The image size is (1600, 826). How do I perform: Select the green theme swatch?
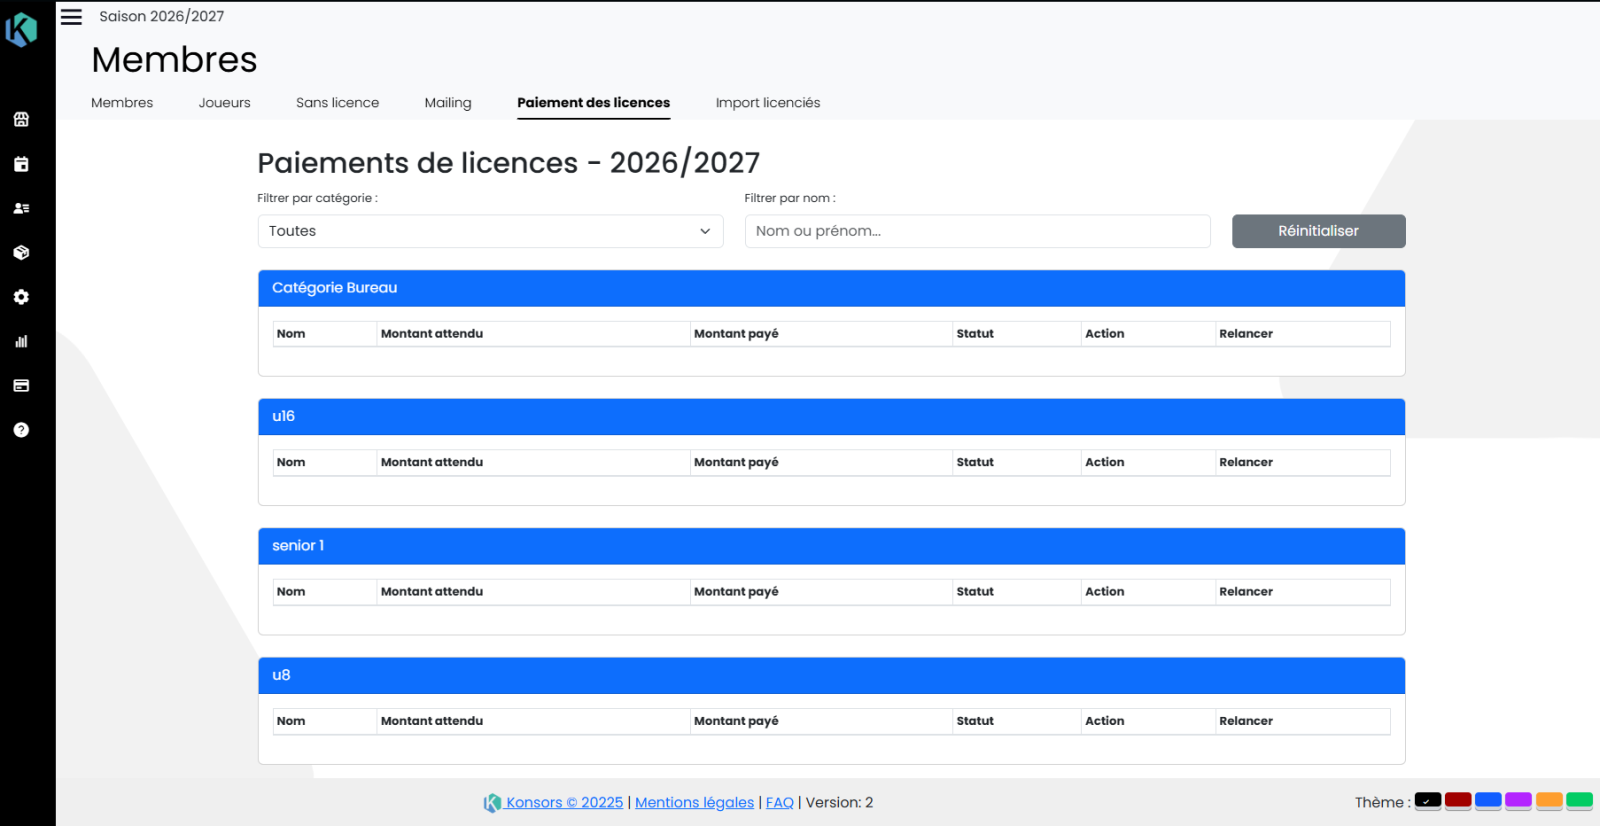click(x=1579, y=800)
